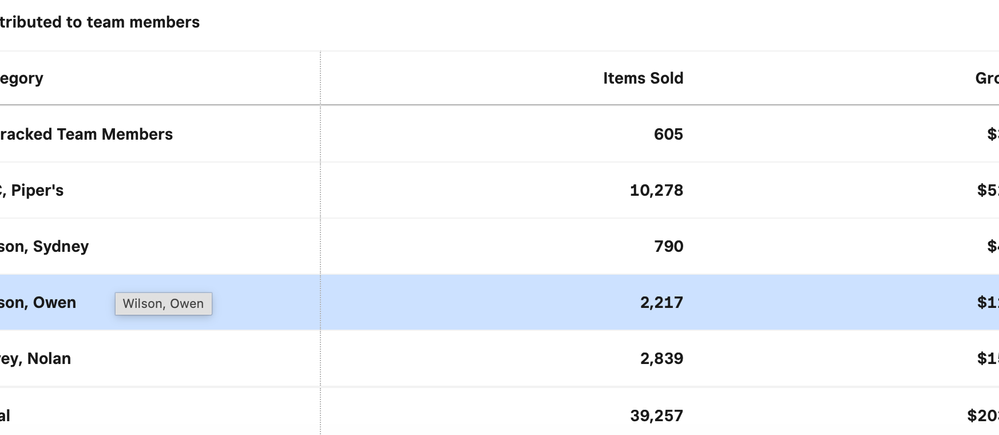The height and width of the screenshot is (435, 999).
Task: Click the Category column header
Action: tap(22, 78)
